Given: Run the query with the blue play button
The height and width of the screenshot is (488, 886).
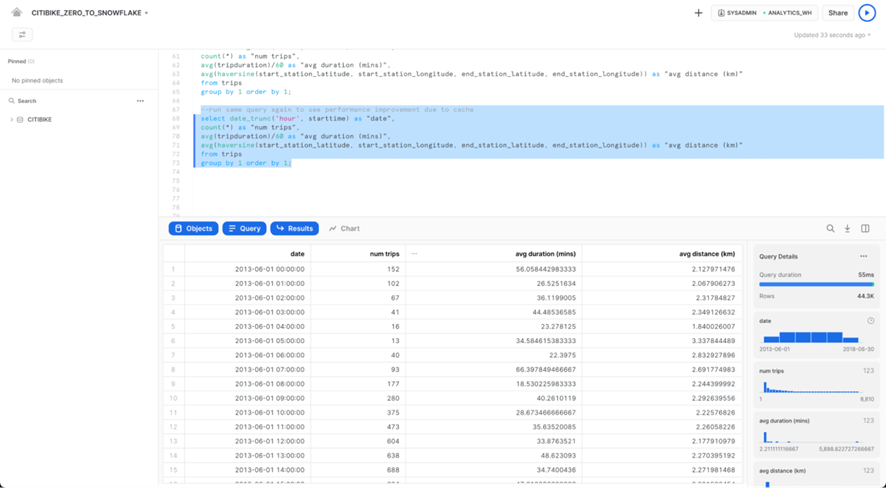Looking at the screenshot, I should pyautogui.click(x=867, y=13).
